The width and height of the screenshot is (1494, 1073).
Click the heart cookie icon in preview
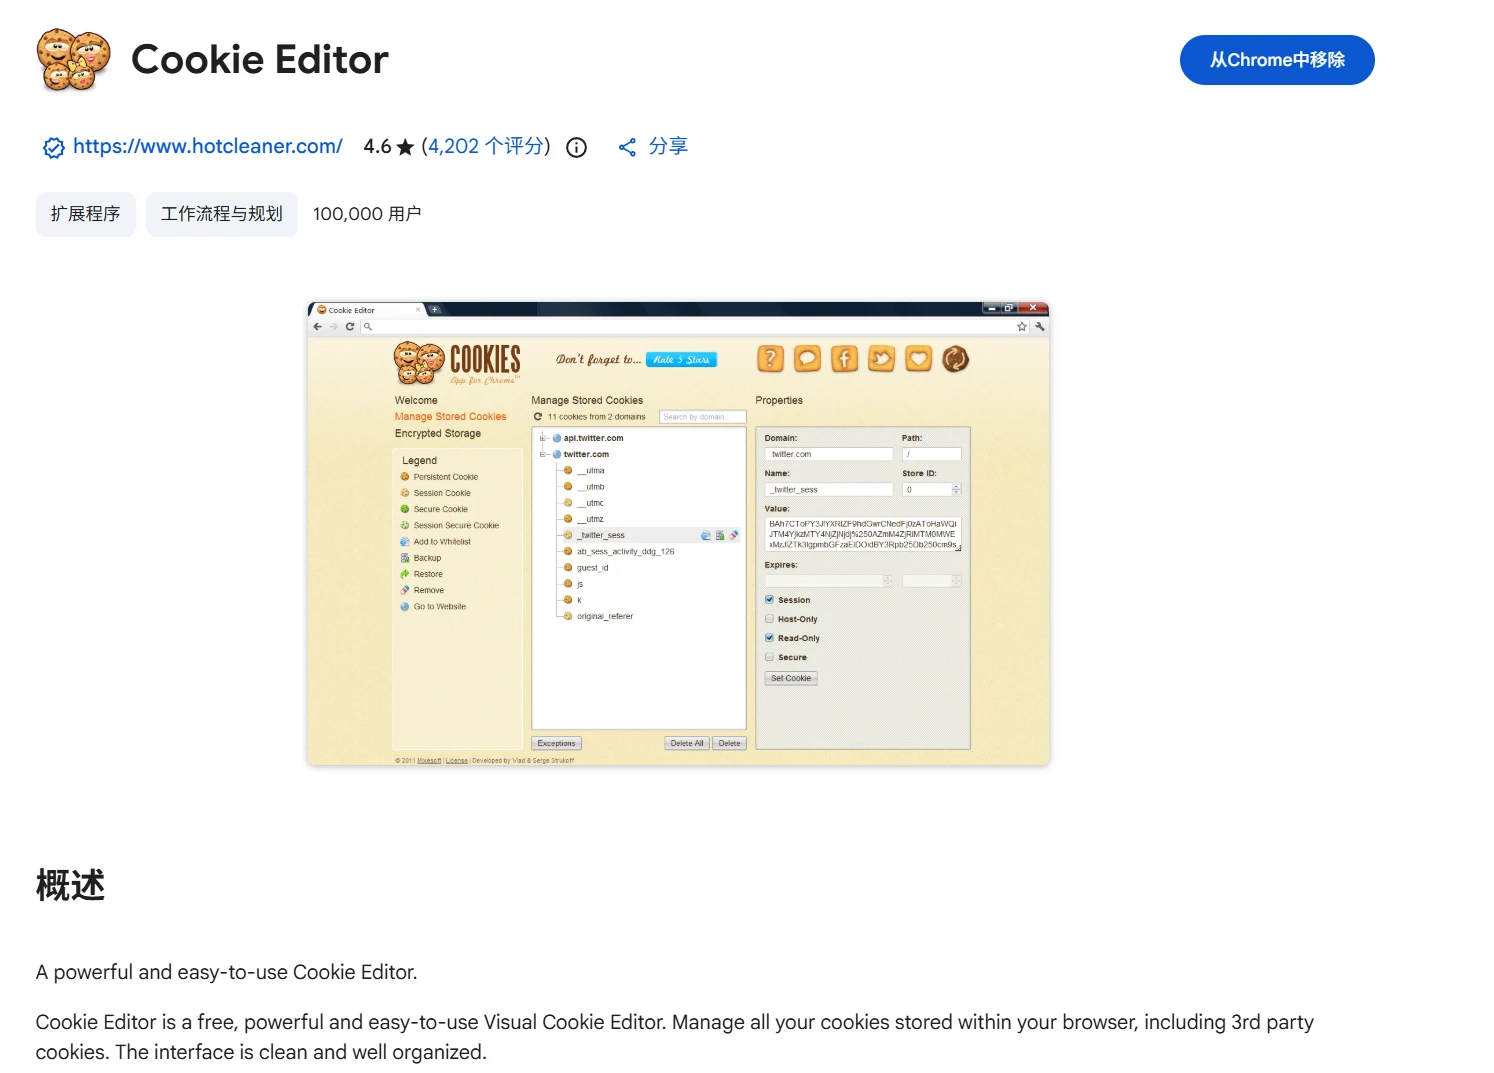click(x=918, y=359)
